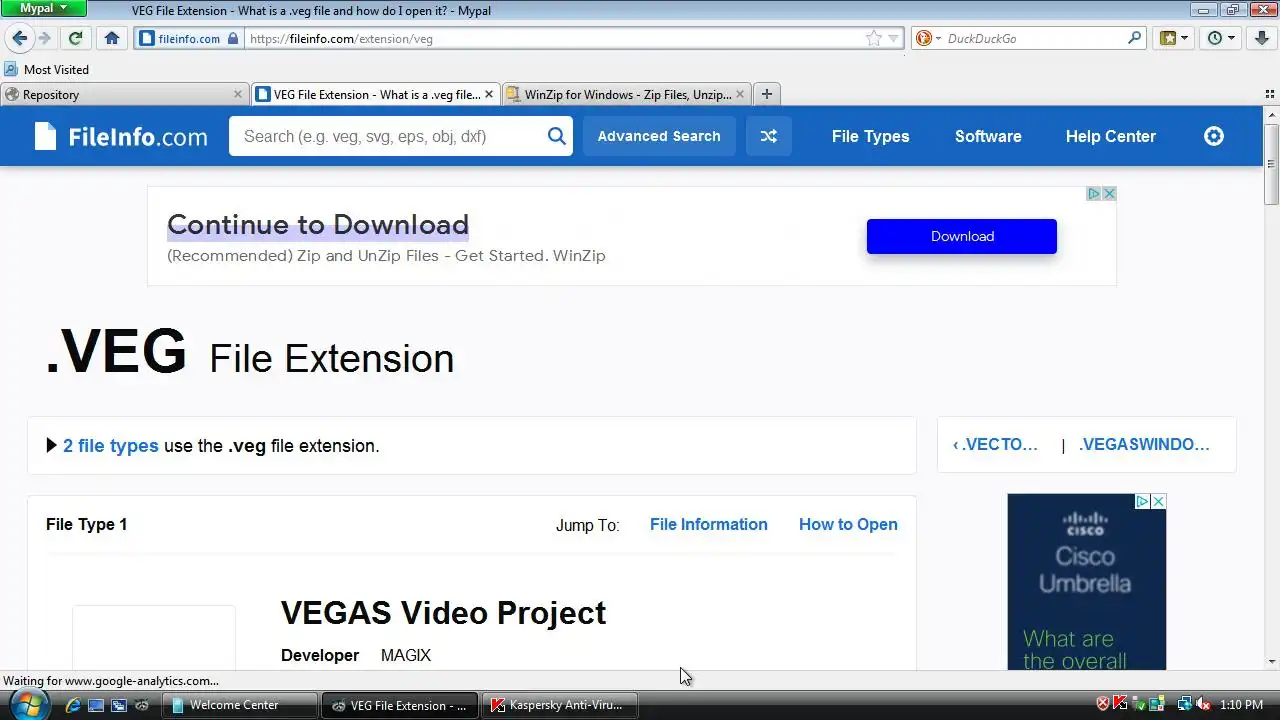This screenshot has height=720, width=1280.
Task: Click the muted volume tray icon
Action: [1204, 705]
